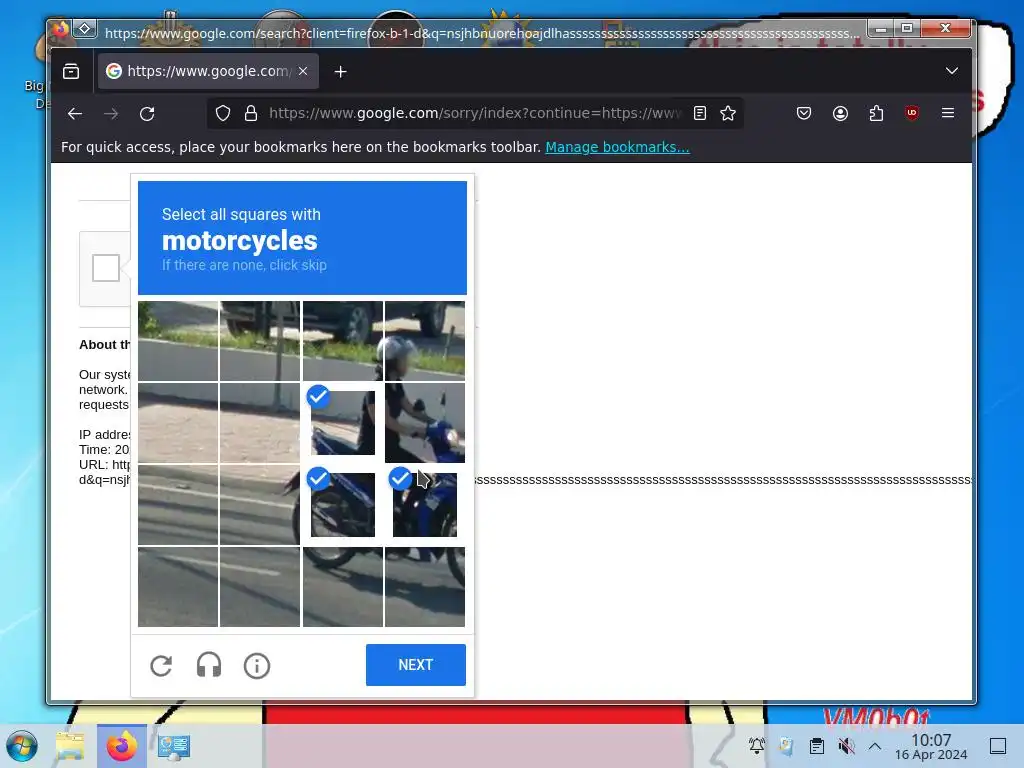1024x768 pixels.
Task: Open a new tab with the plus button
Action: click(340, 72)
